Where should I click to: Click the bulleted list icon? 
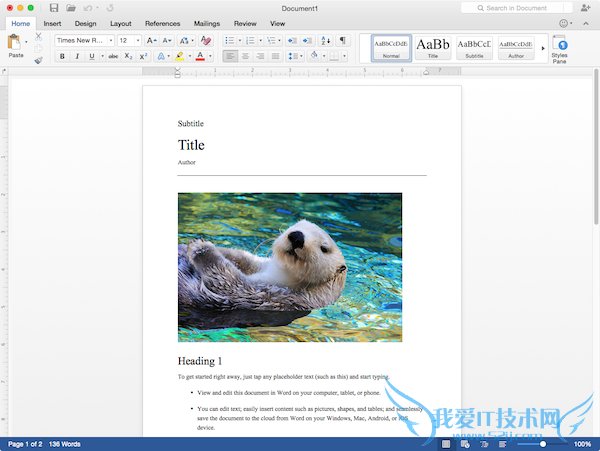(229, 40)
